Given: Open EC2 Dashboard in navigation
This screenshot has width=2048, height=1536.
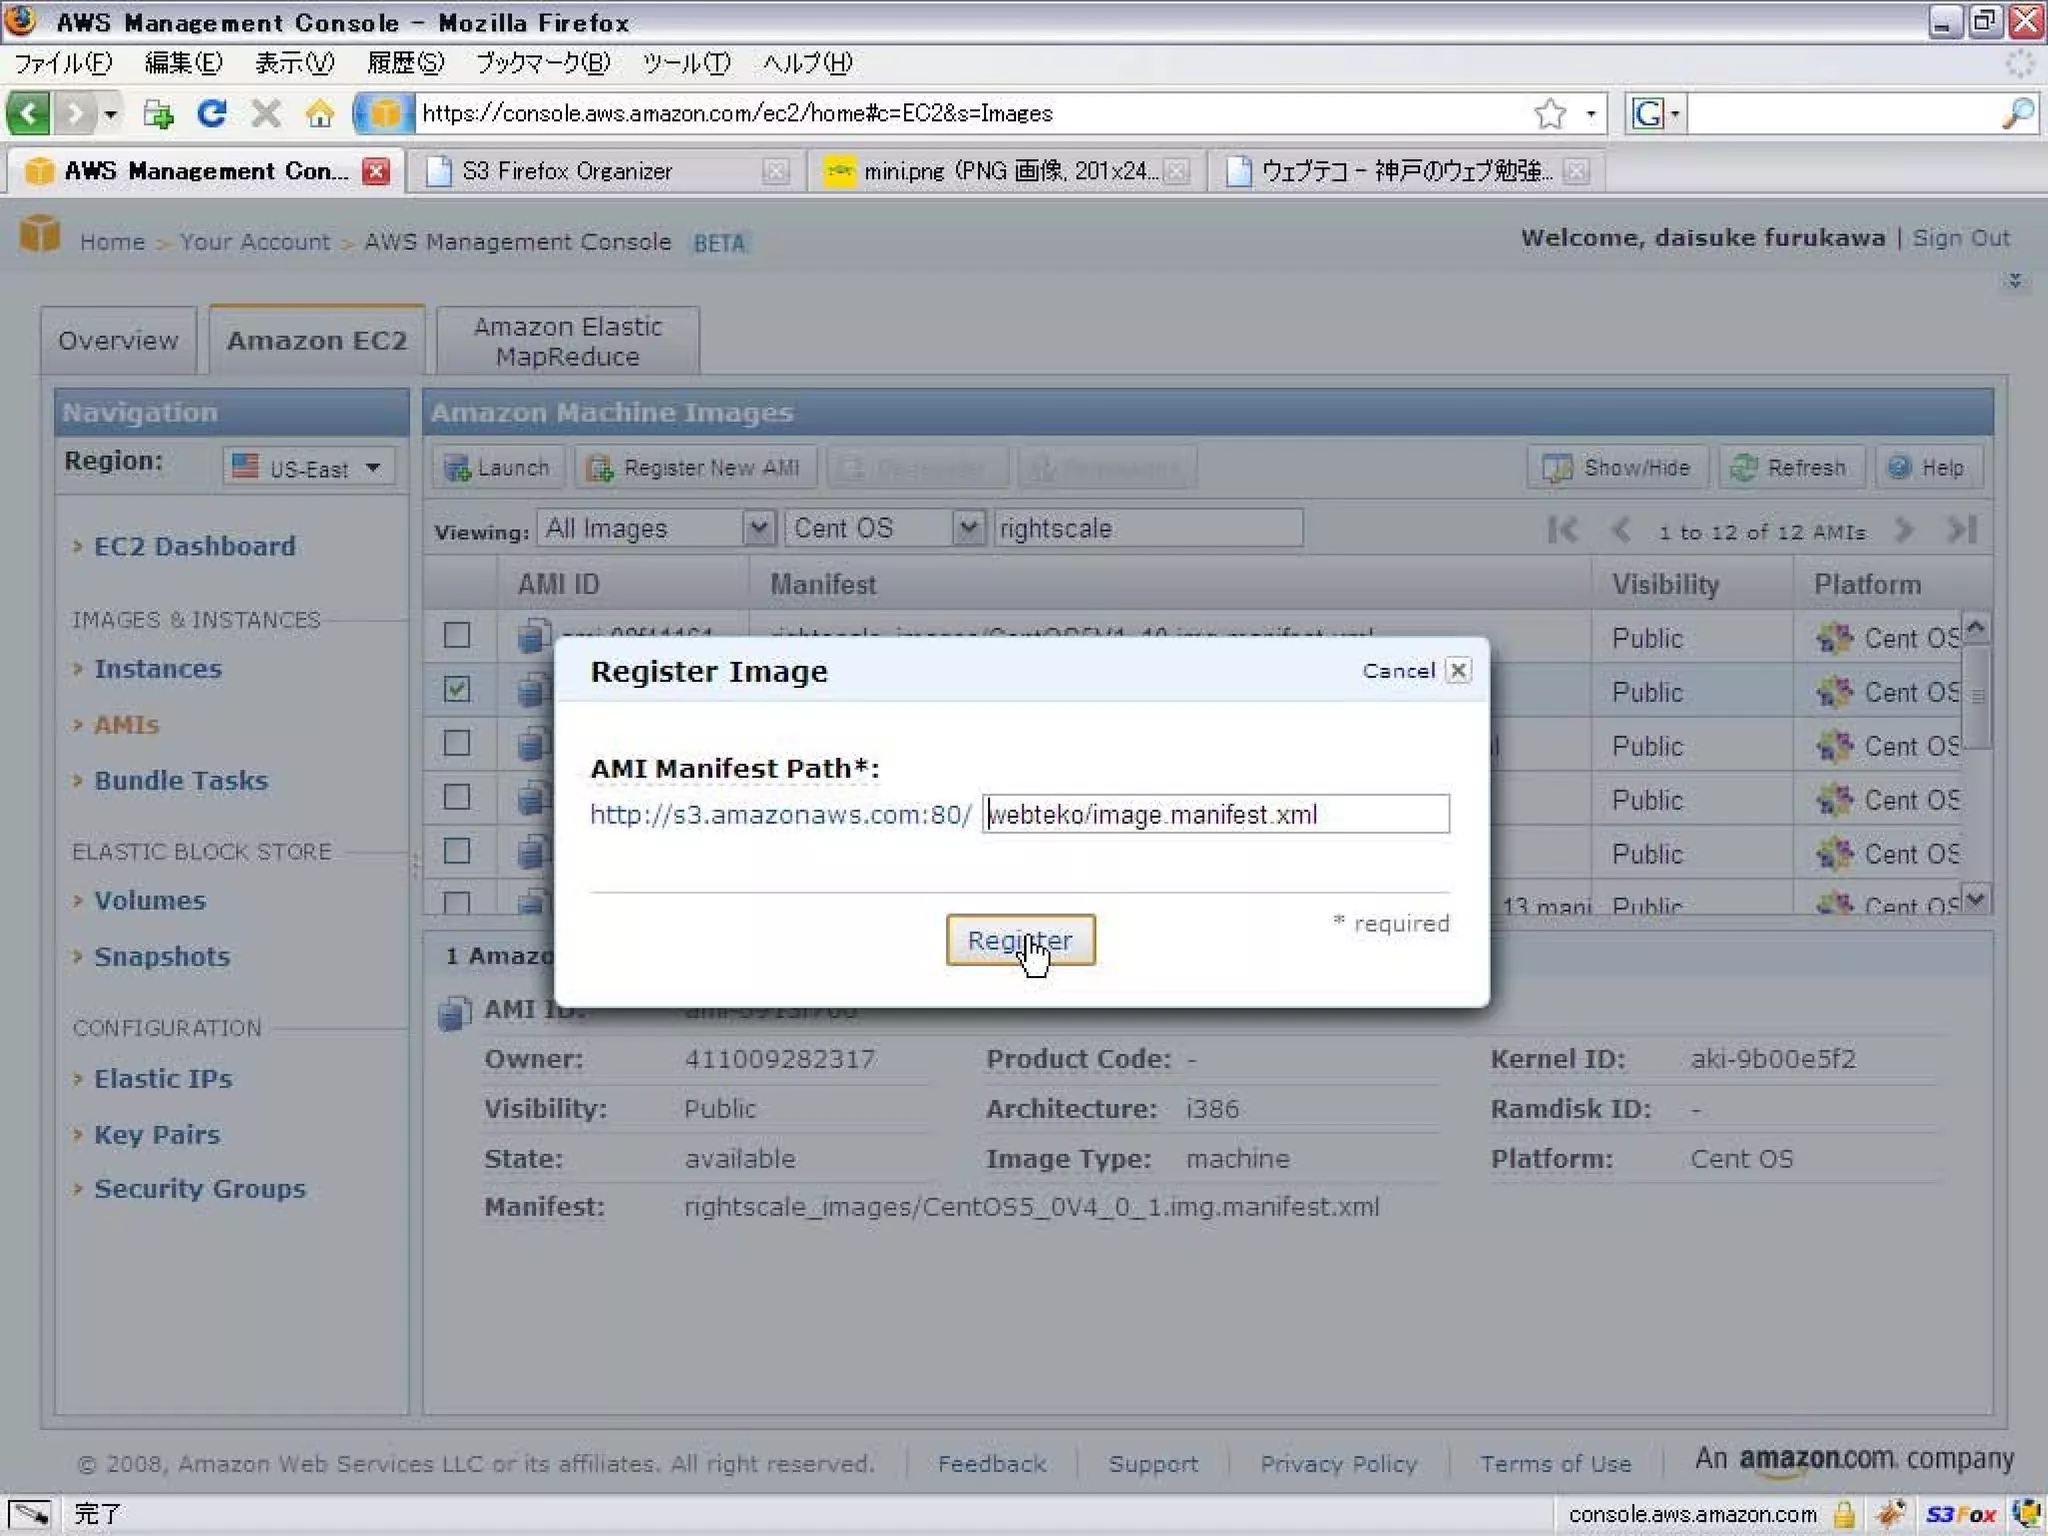Looking at the screenshot, I should (194, 546).
